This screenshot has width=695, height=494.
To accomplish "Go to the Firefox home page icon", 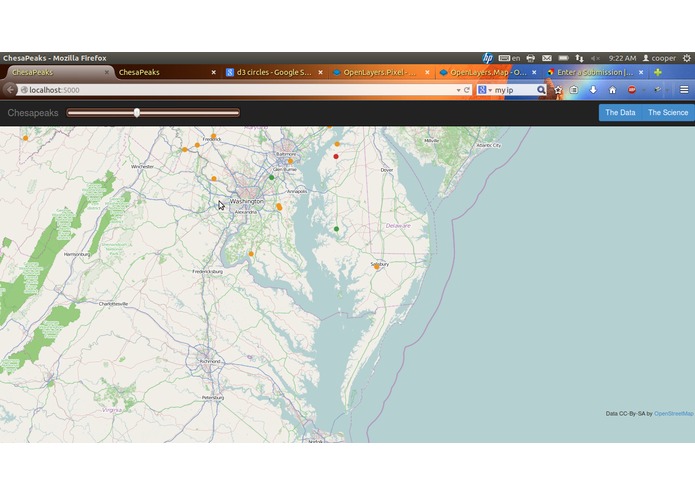I will pos(613,90).
